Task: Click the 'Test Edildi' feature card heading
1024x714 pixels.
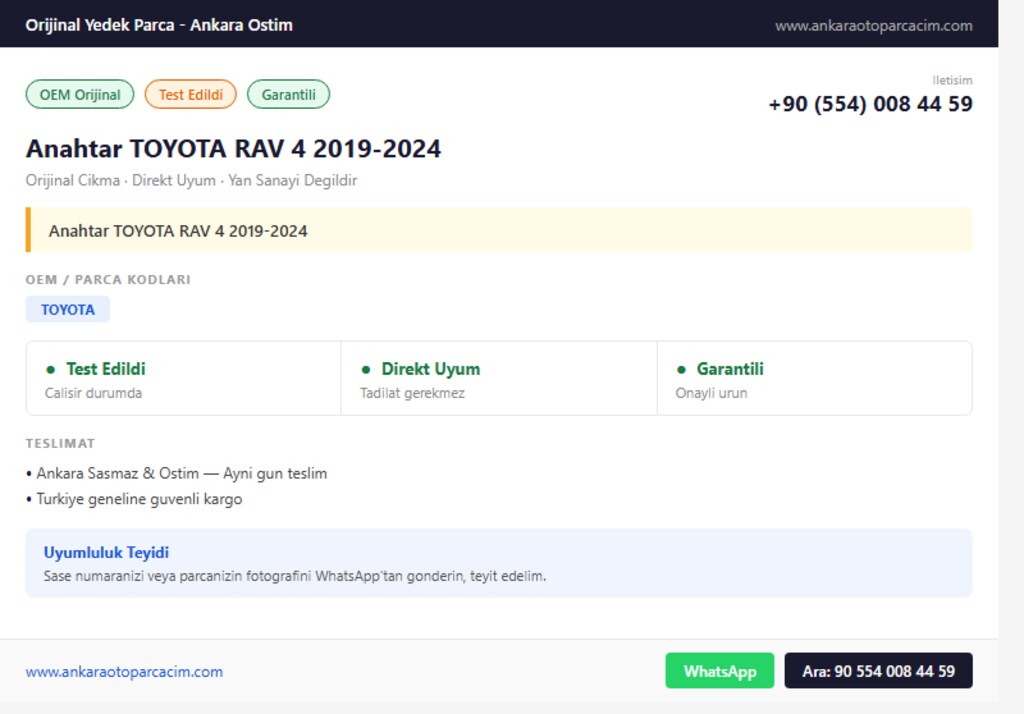Action: pyautogui.click(x=106, y=369)
